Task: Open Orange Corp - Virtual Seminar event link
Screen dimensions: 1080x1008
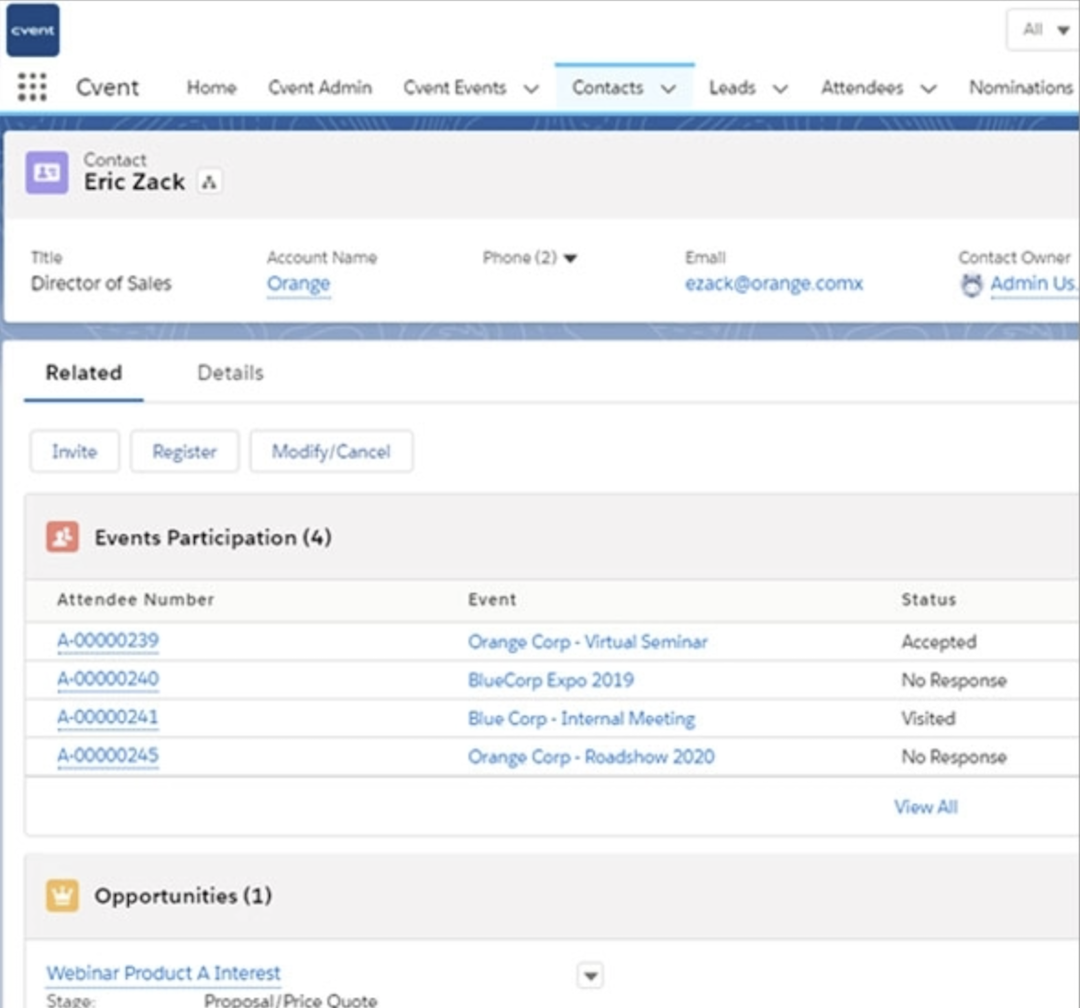Action: click(x=588, y=642)
